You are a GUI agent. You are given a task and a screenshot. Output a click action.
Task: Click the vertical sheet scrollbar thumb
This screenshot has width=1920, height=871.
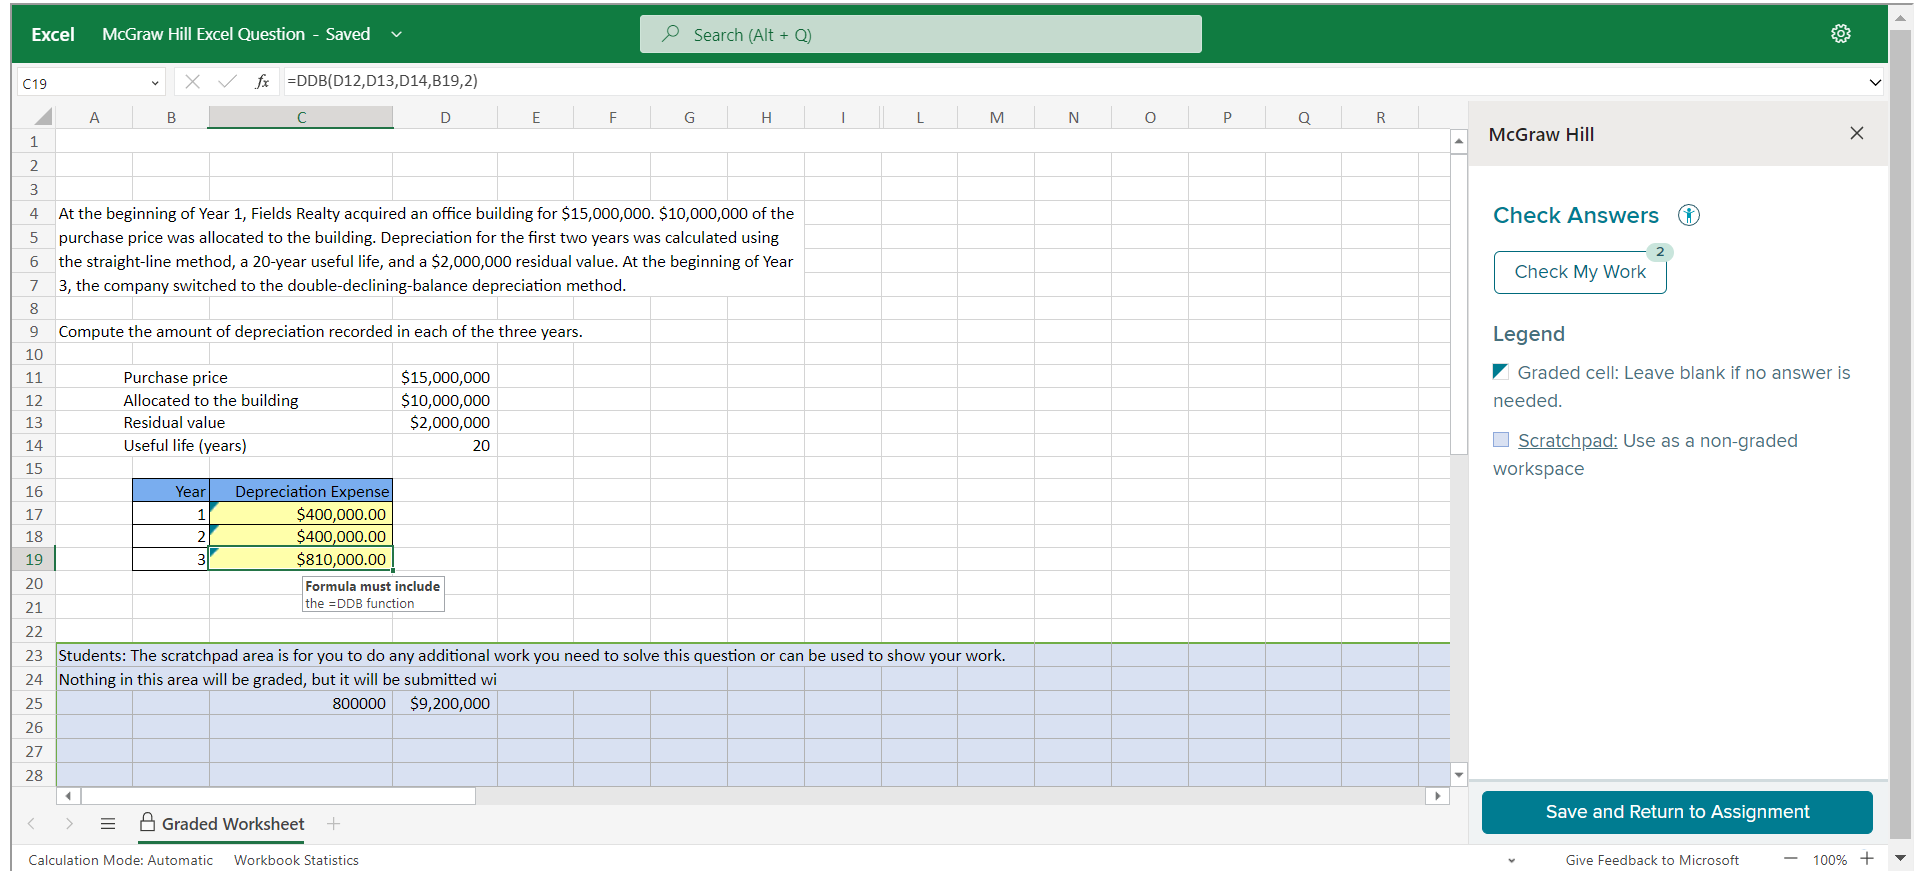point(1459,305)
